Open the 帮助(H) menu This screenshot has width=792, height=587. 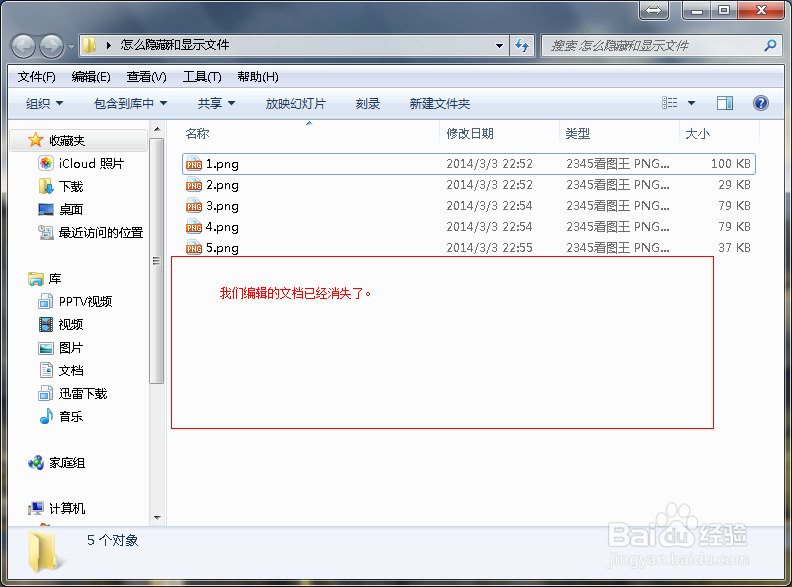258,77
